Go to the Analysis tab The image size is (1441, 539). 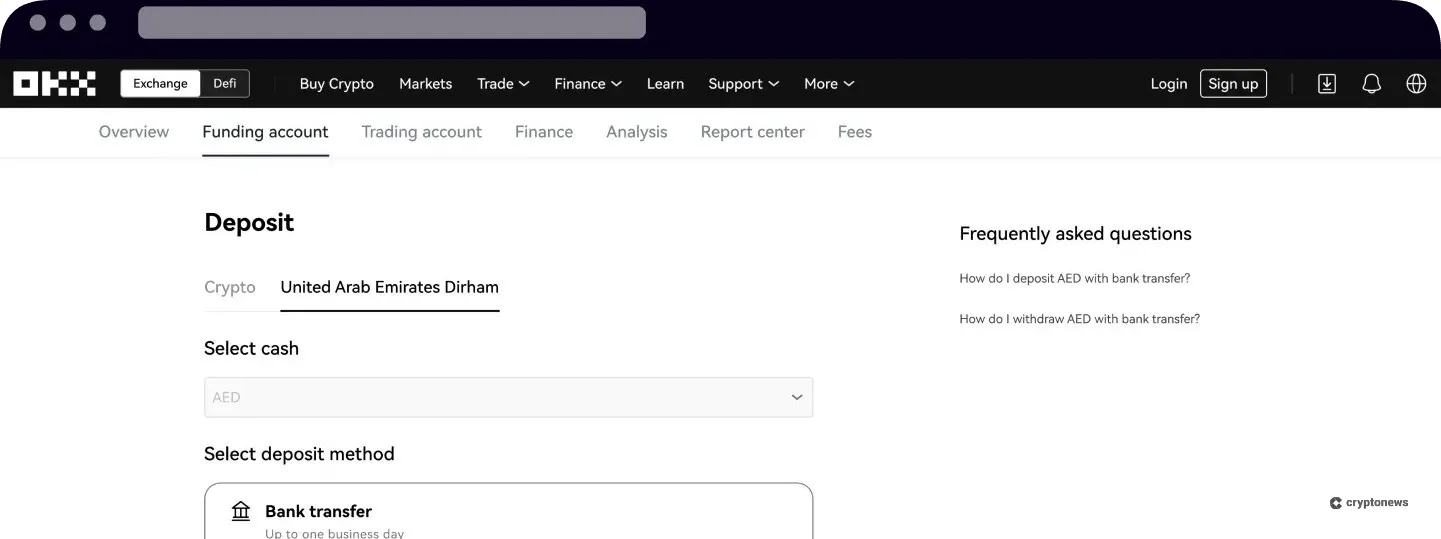point(636,132)
